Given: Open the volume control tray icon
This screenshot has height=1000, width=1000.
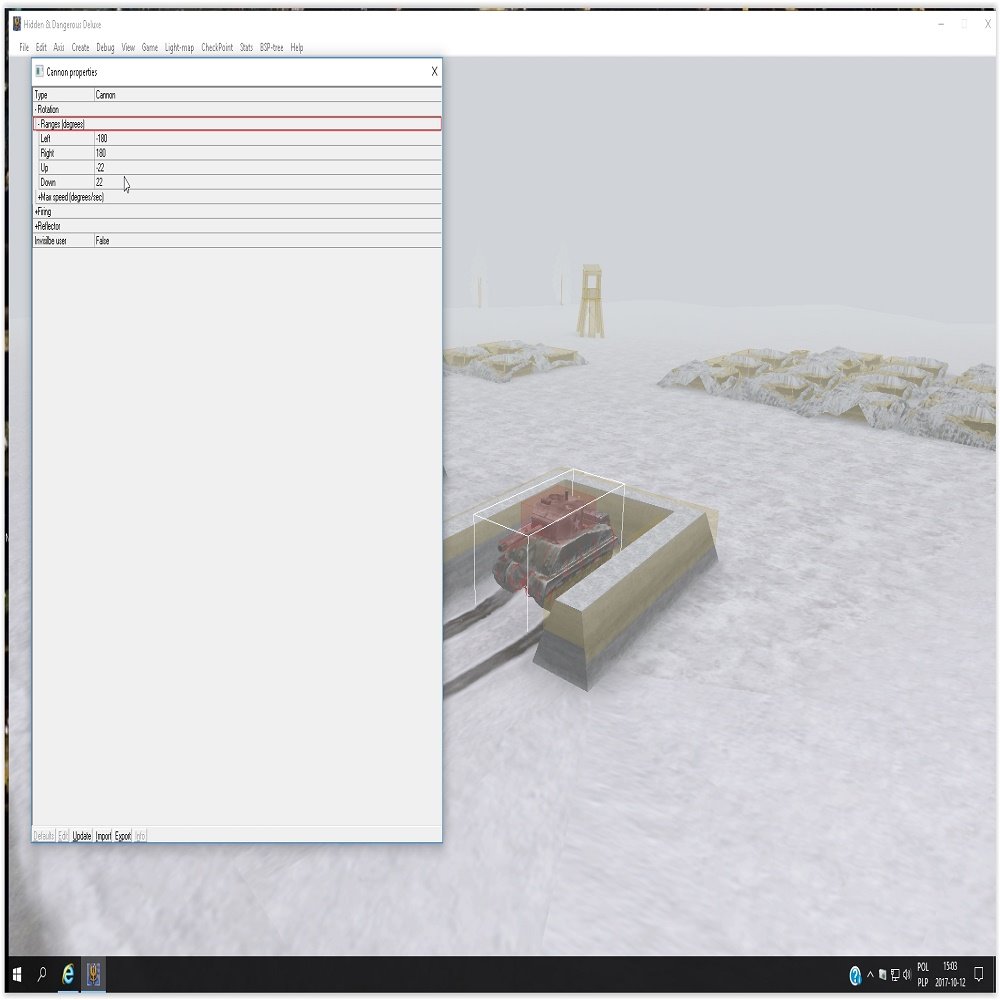Looking at the screenshot, I should pyautogui.click(x=907, y=974).
